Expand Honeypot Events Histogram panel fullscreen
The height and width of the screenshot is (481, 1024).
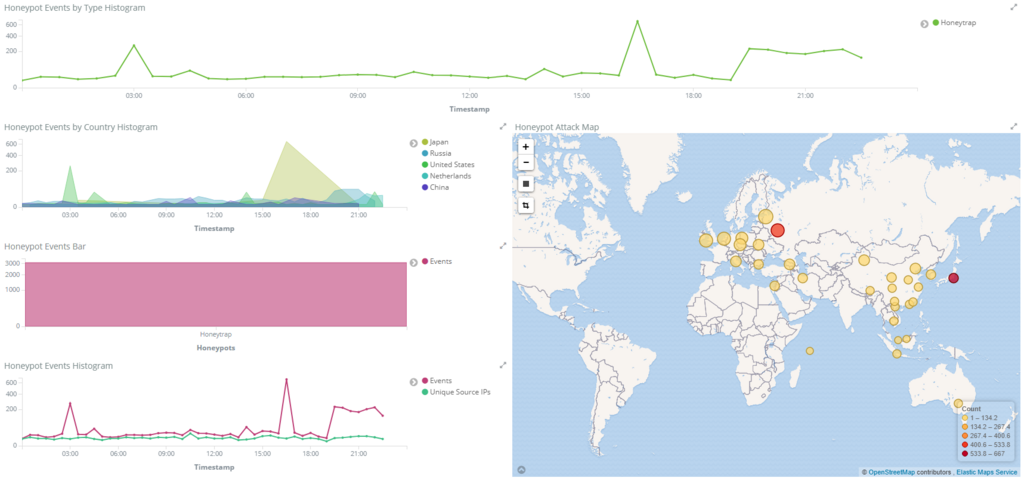pyautogui.click(x=503, y=365)
